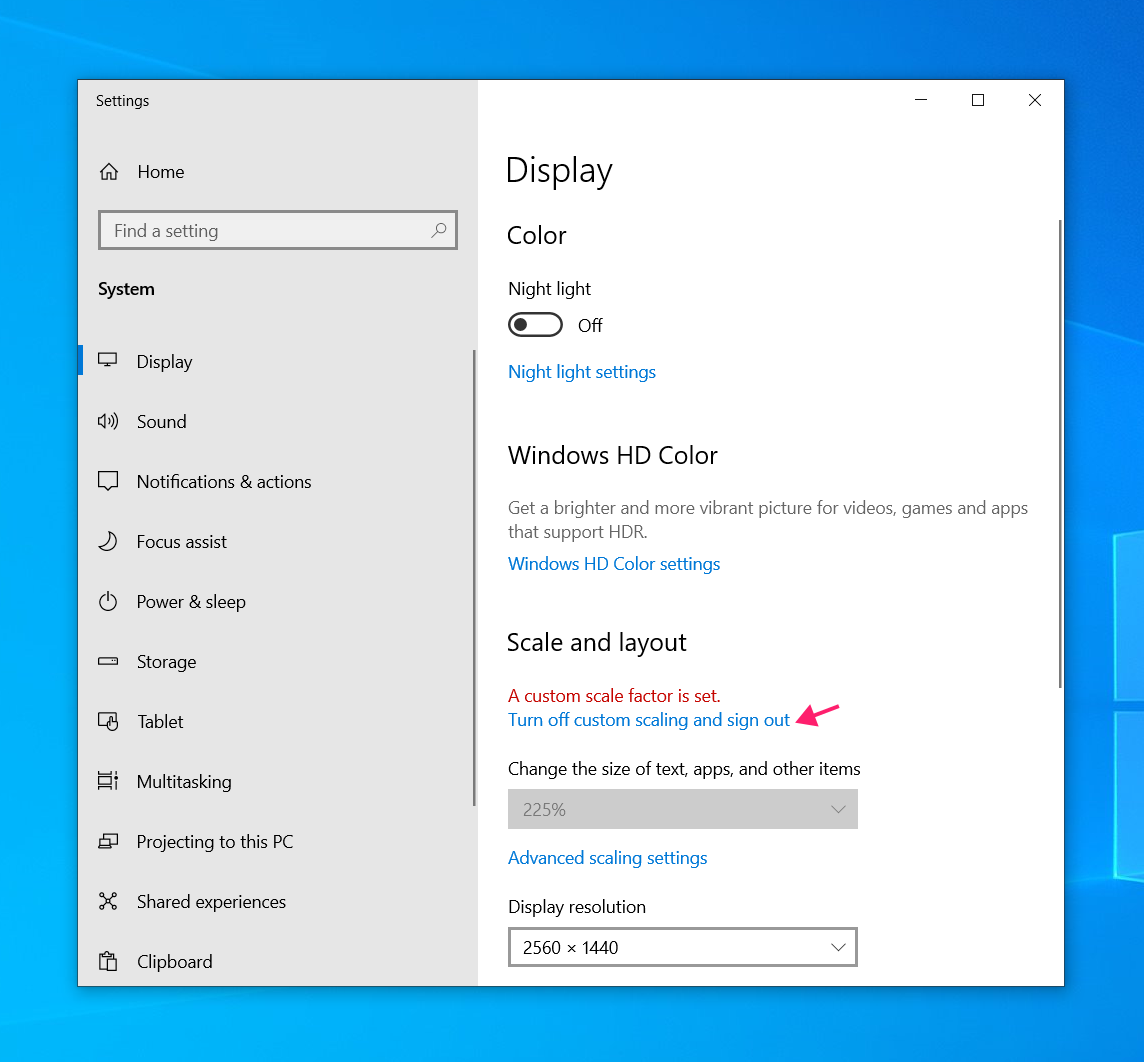The image size is (1144, 1062).
Task: Open Tablet settings
Action: pyautogui.click(x=276, y=721)
